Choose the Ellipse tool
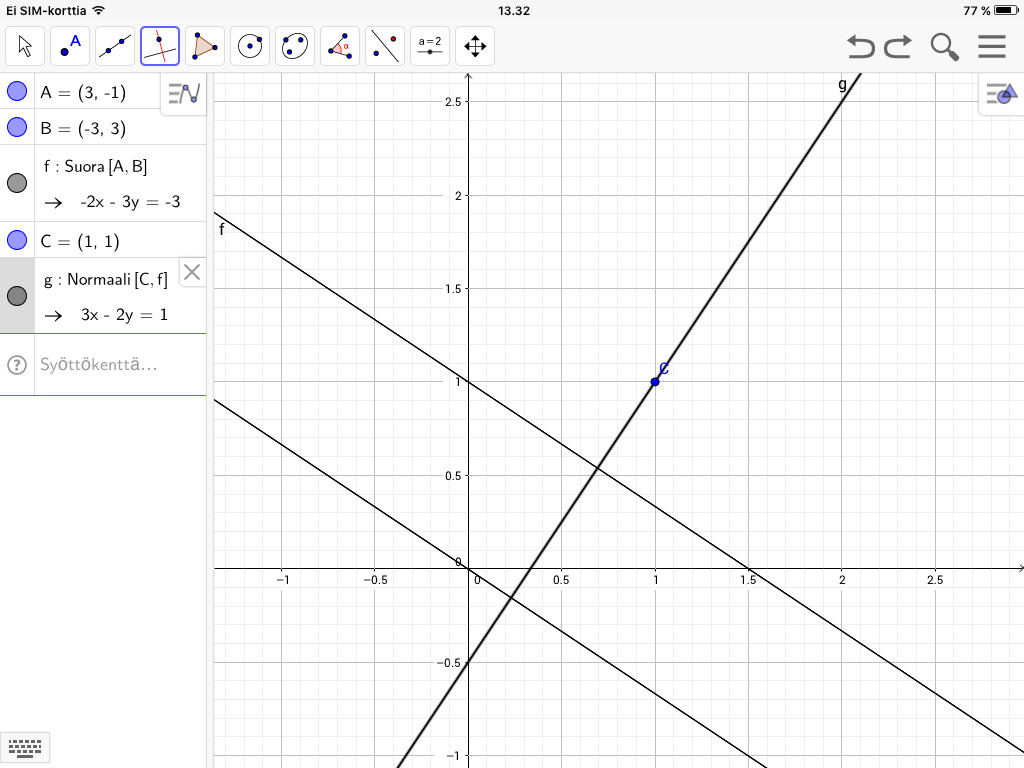Image resolution: width=1024 pixels, height=768 pixels. click(295, 45)
